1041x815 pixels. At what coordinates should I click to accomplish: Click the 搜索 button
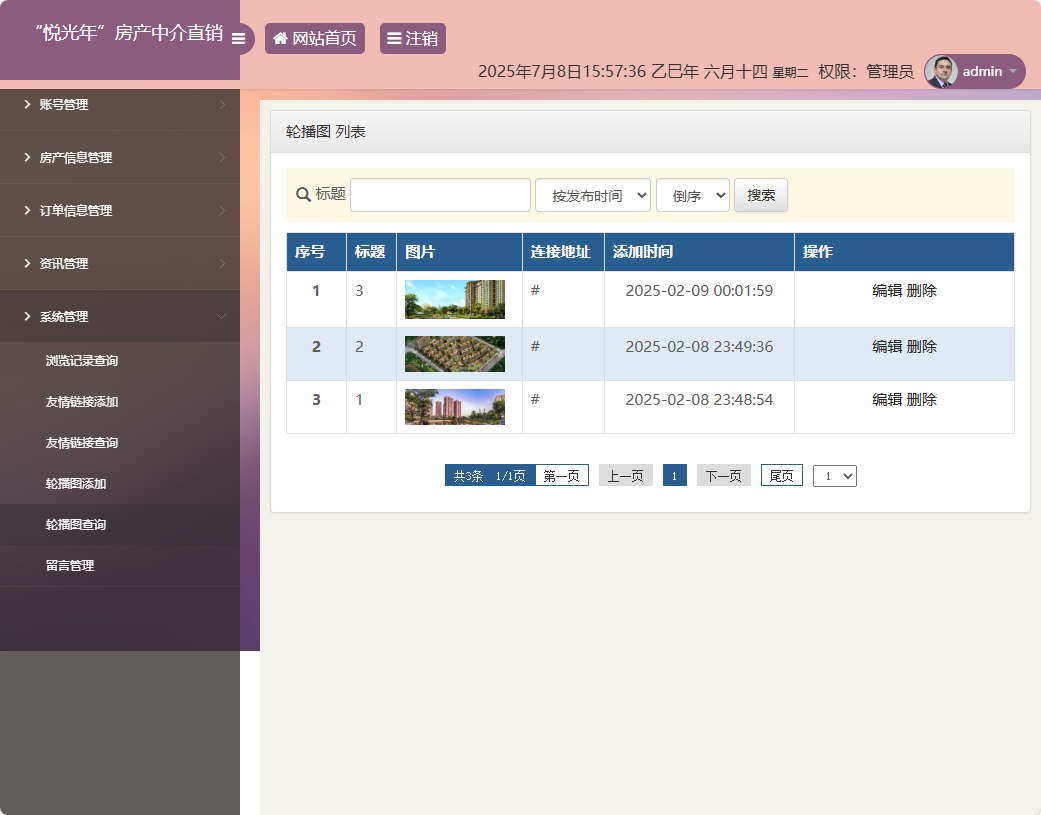(x=760, y=194)
